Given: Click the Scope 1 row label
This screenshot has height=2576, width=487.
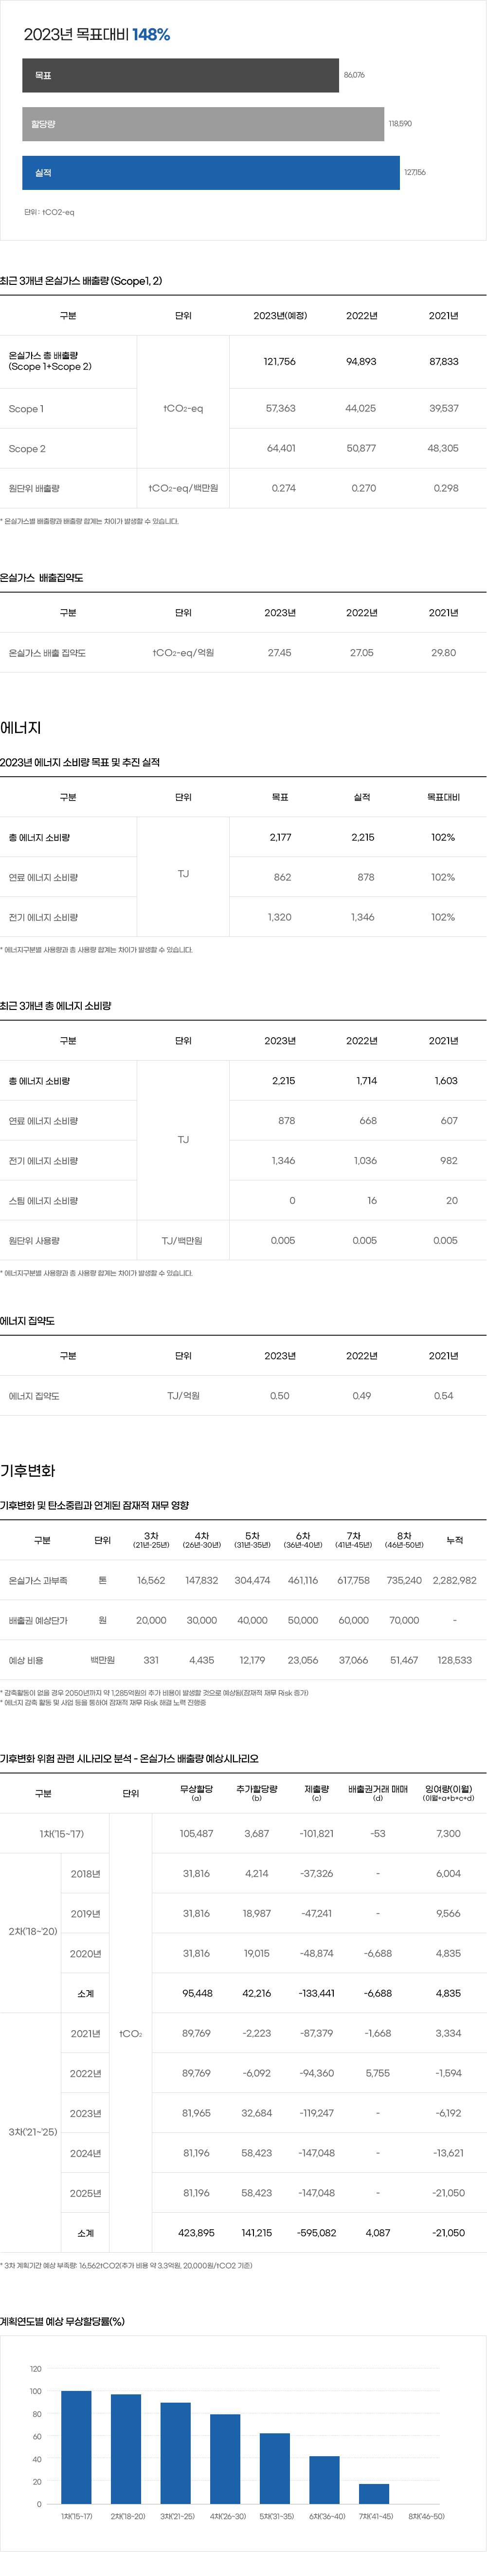Looking at the screenshot, I should (26, 409).
